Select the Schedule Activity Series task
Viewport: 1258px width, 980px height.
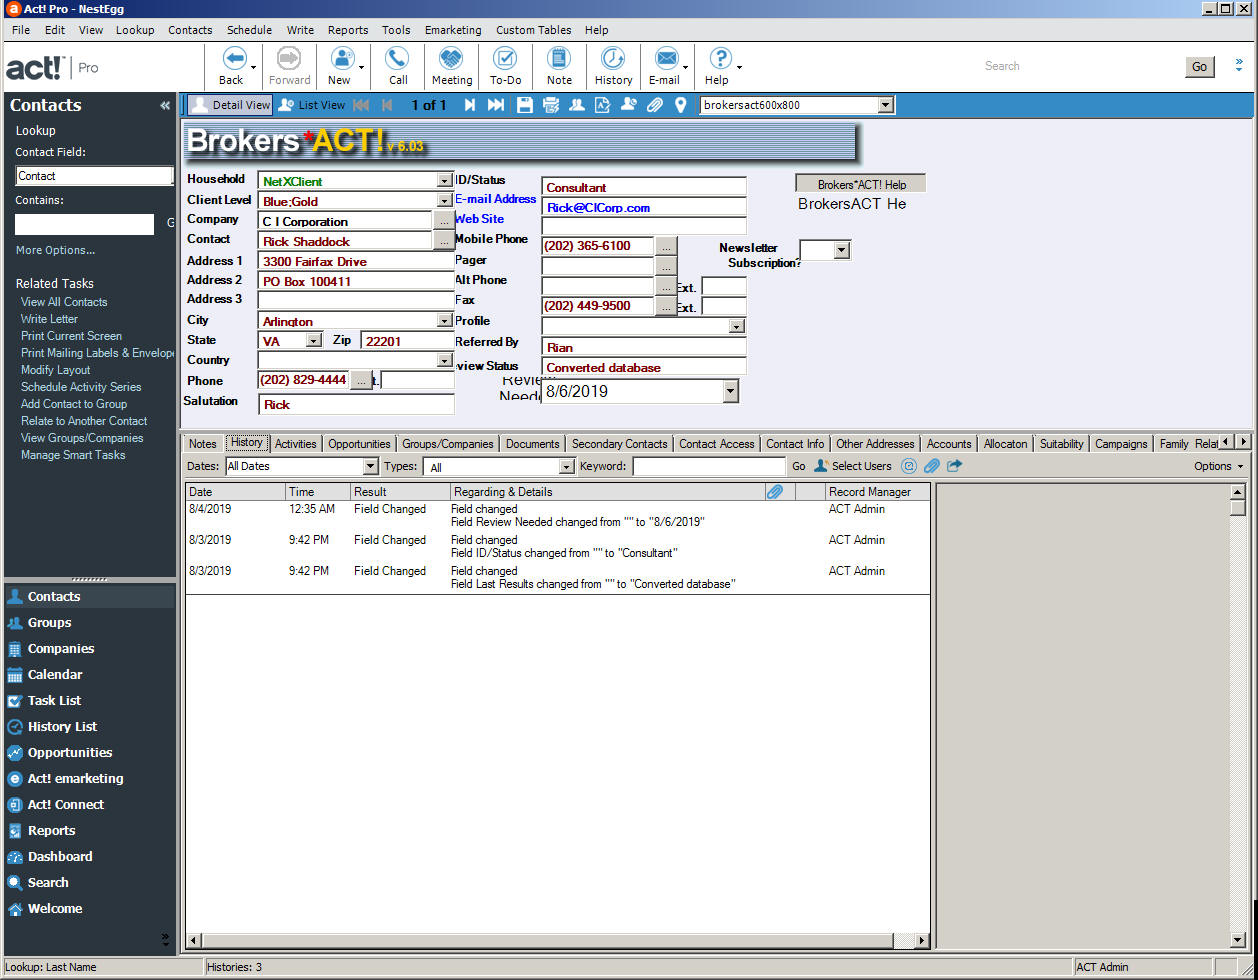pyautogui.click(x=81, y=387)
